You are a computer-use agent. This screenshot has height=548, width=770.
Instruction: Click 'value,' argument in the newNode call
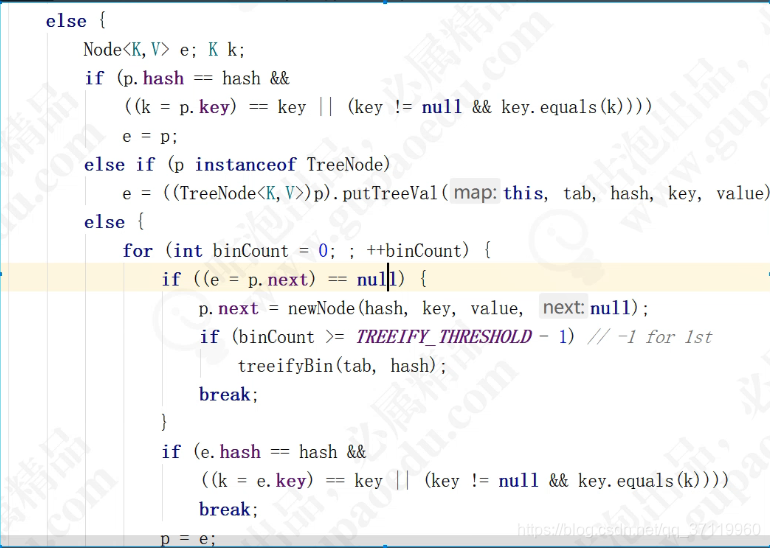(496, 308)
